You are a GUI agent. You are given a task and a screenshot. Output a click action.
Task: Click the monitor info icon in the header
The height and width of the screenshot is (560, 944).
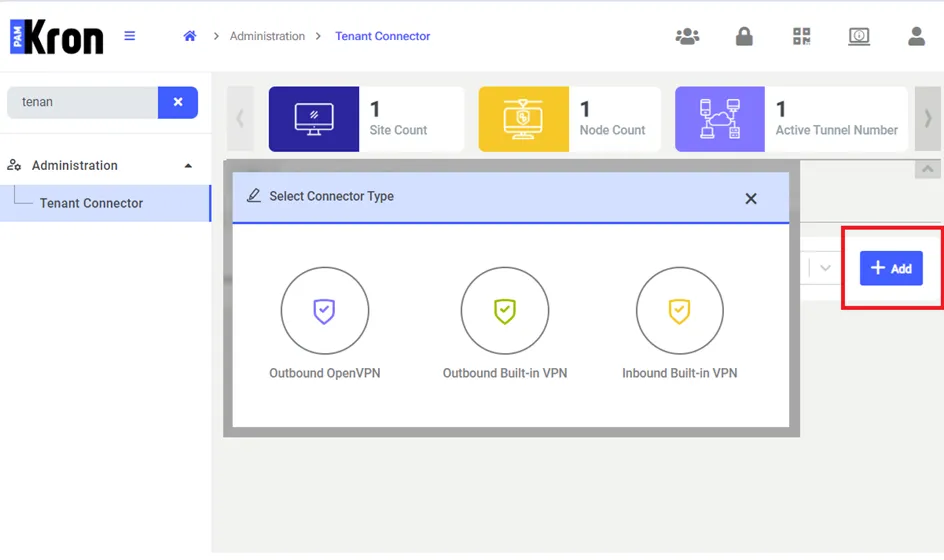(859, 37)
